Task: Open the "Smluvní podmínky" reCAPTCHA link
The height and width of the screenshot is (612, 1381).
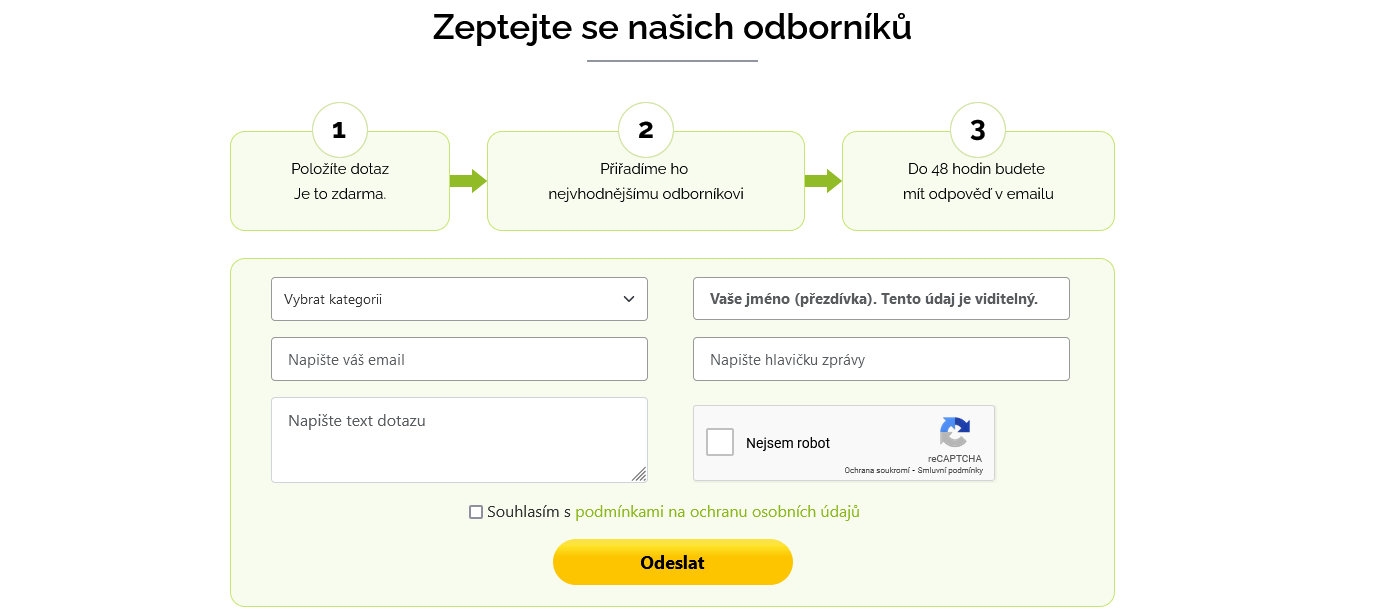Action: 950,470
